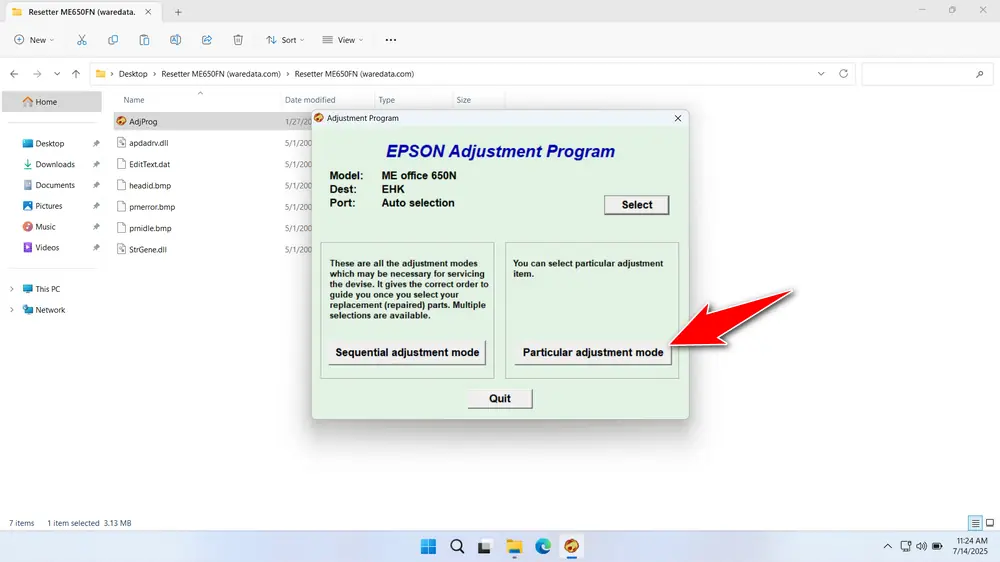Select Home in navigation pane
This screenshot has height=562, width=1000.
[52, 101]
